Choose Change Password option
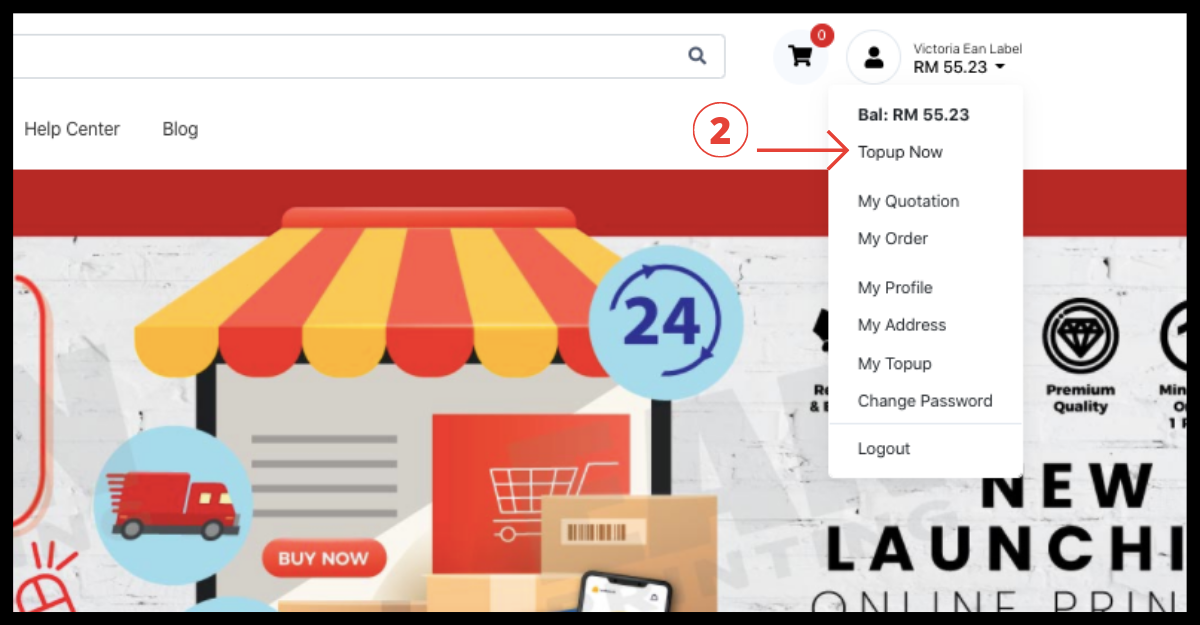 [x=925, y=400]
